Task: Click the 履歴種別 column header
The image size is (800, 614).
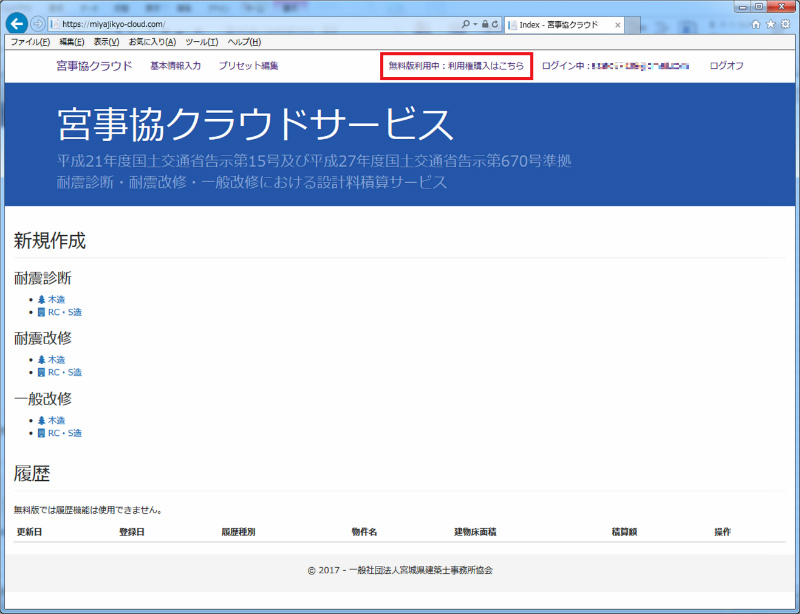Action: point(238,532)
